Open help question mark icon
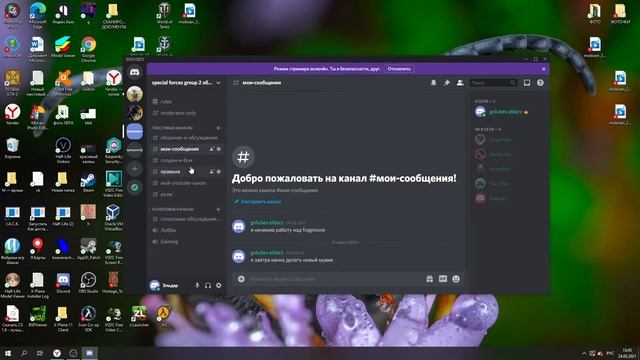This screenshot has height=360, width=640. (x=540, y=83)
